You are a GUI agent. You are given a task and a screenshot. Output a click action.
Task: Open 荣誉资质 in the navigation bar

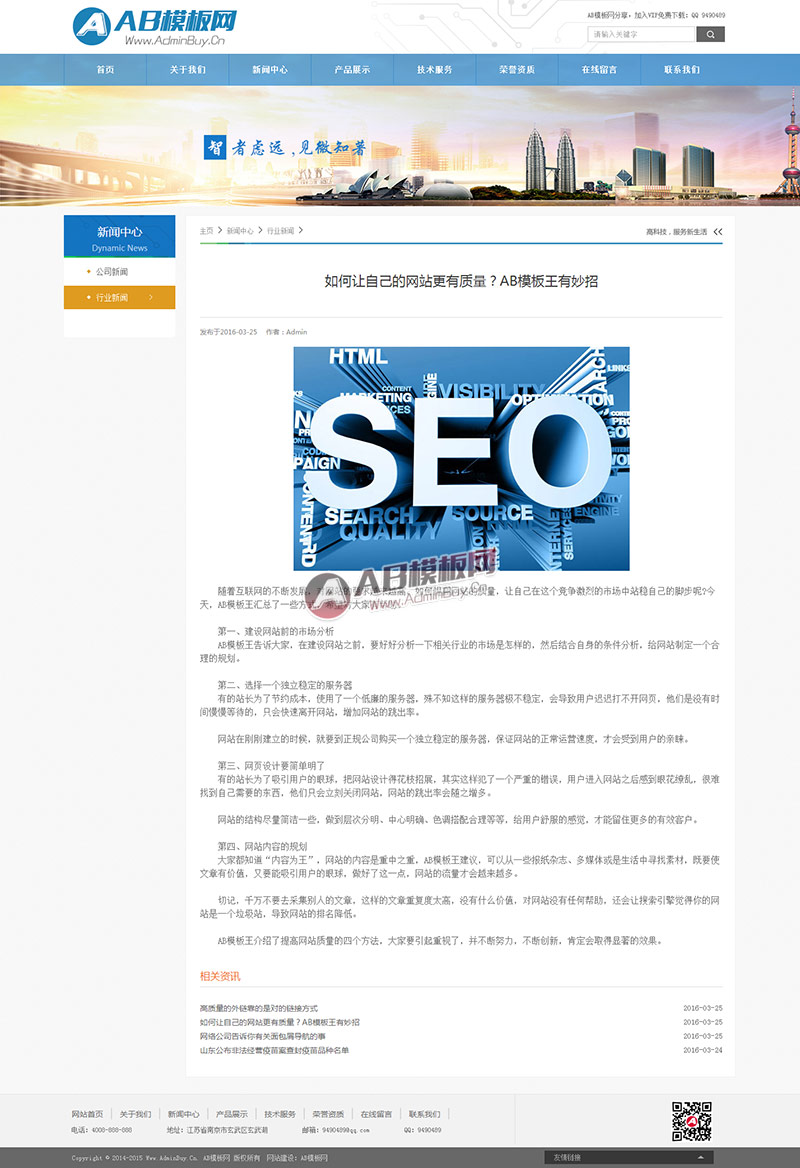pyautogui.click(x=517, y=69)
